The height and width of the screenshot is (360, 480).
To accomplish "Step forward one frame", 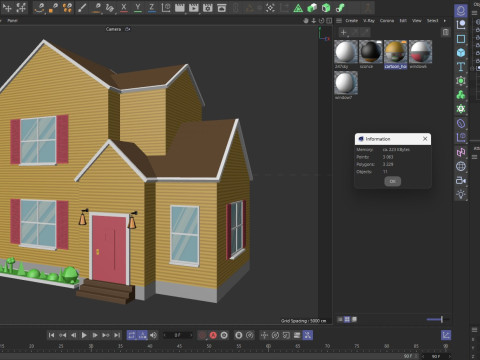I will pos(95,335).
